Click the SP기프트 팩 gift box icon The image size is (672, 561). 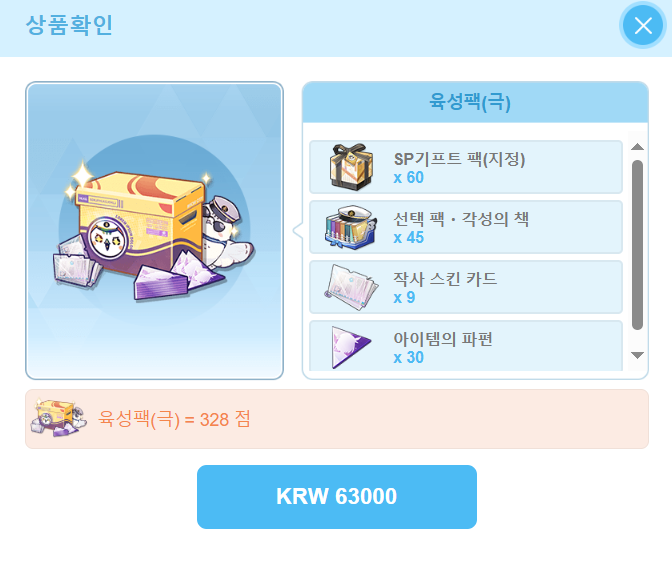[351, 167]
